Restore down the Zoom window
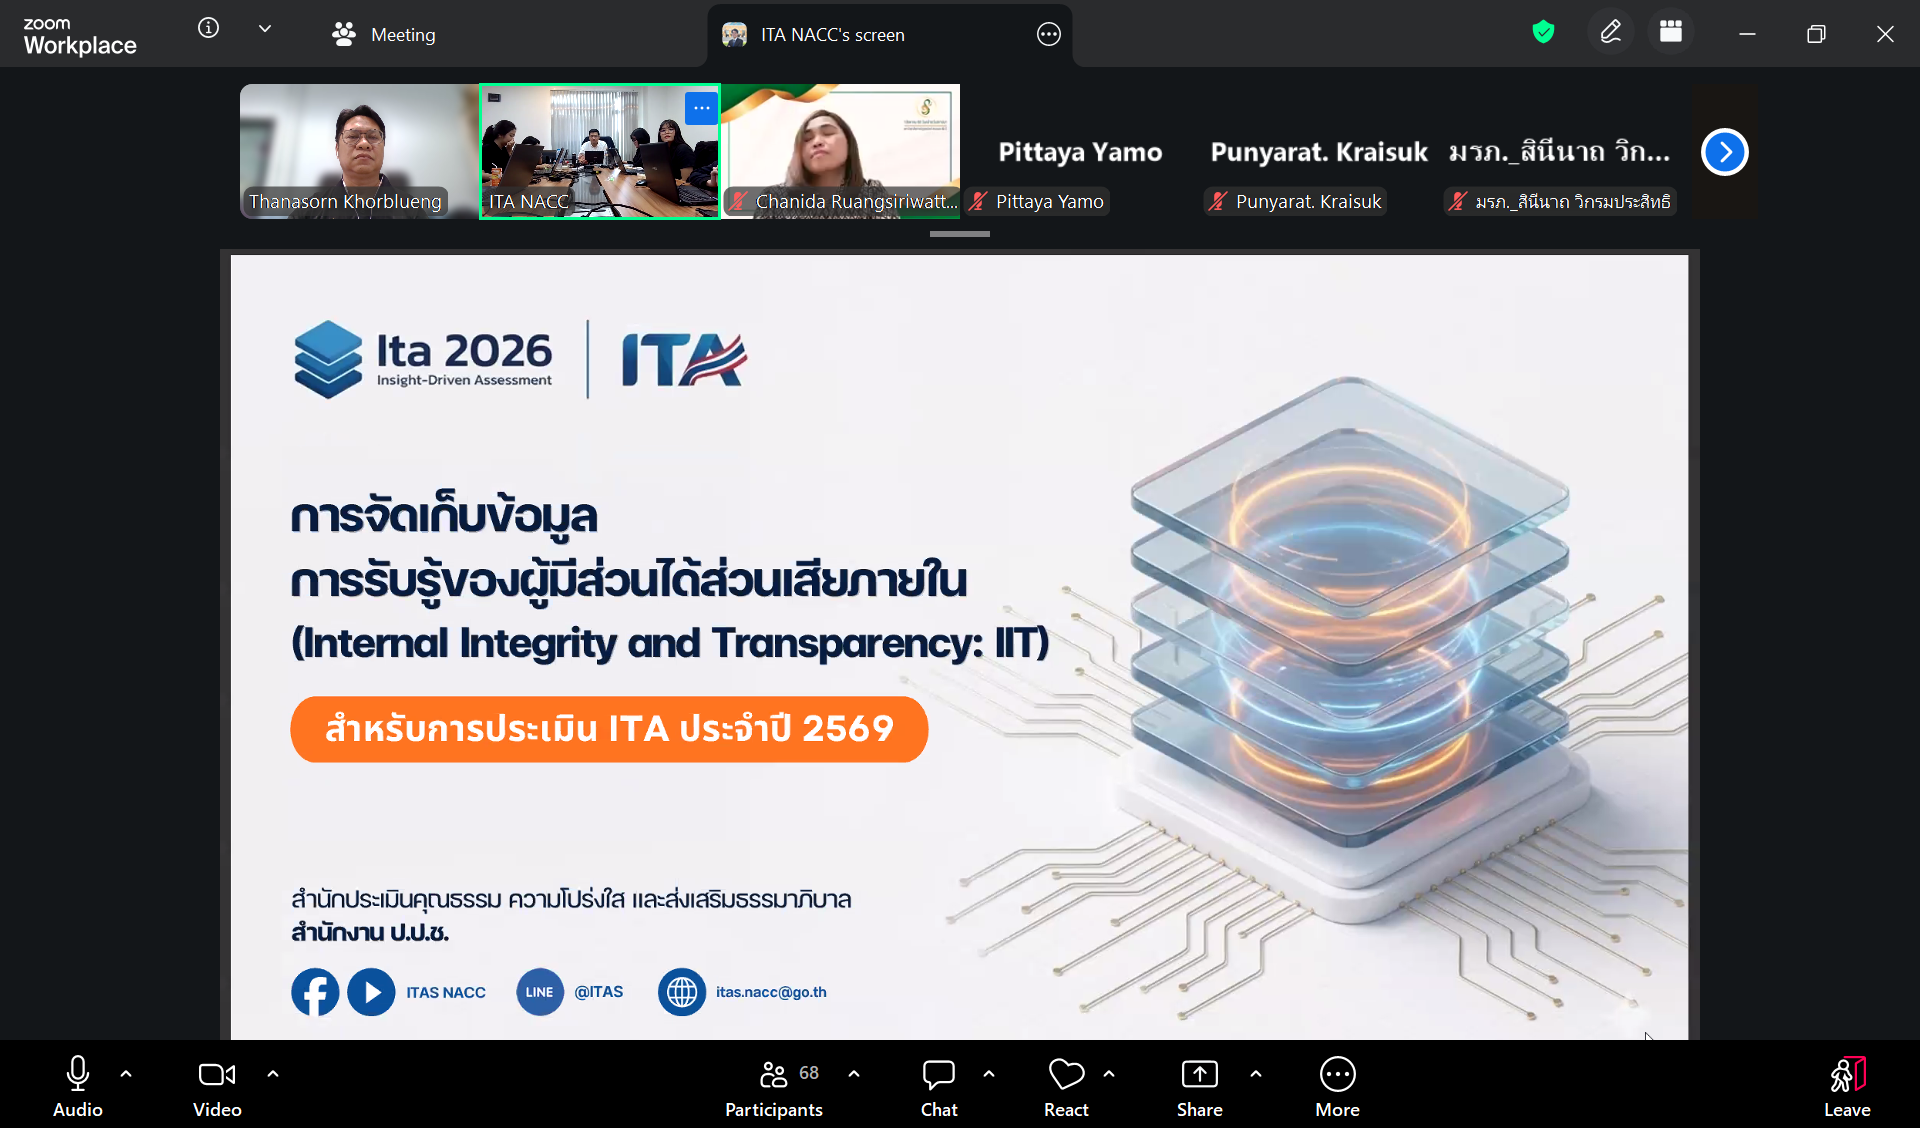Image resolution: width=1920 pixels, height=1128 pixels. point(1816,34)
